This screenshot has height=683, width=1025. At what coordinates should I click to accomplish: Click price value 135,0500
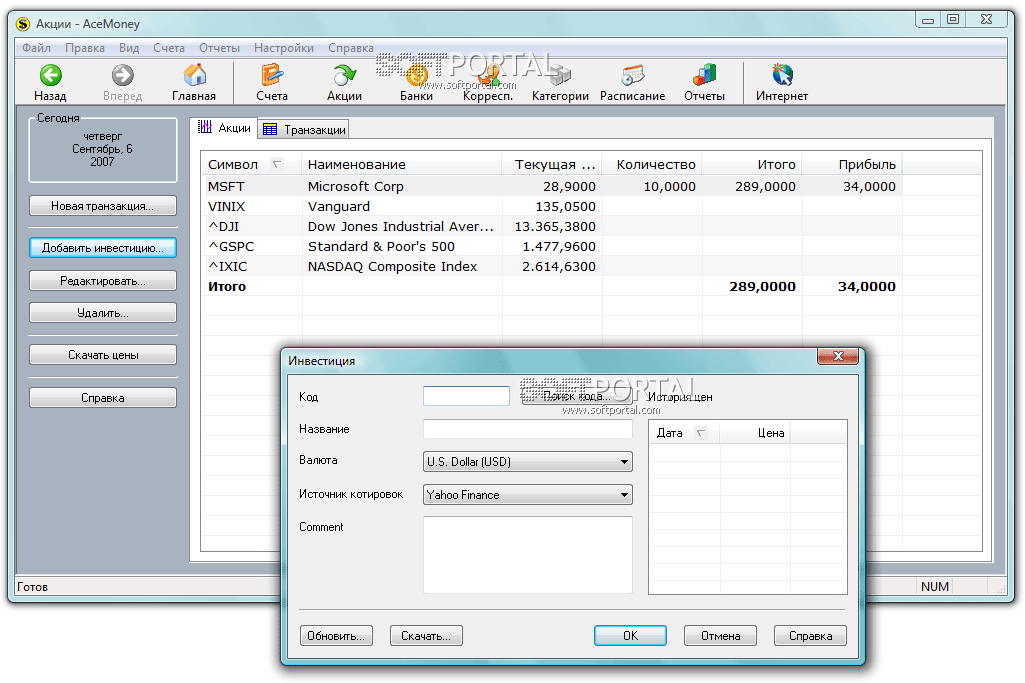coord(565,207)
